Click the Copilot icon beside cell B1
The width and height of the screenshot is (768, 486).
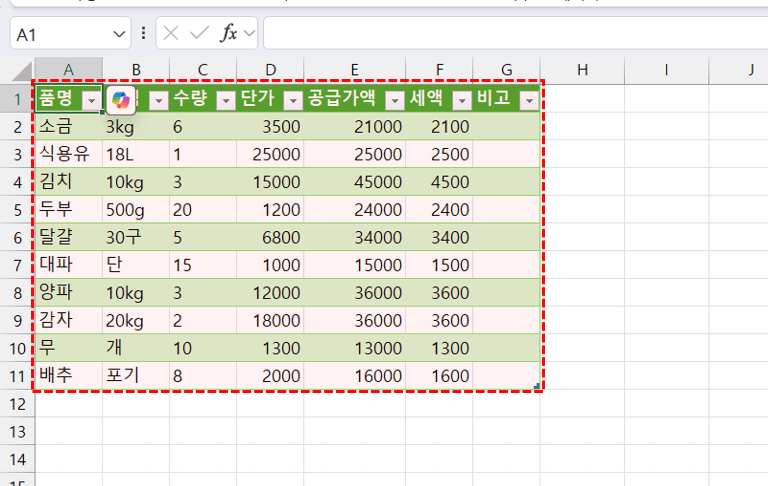pos(121,99)
